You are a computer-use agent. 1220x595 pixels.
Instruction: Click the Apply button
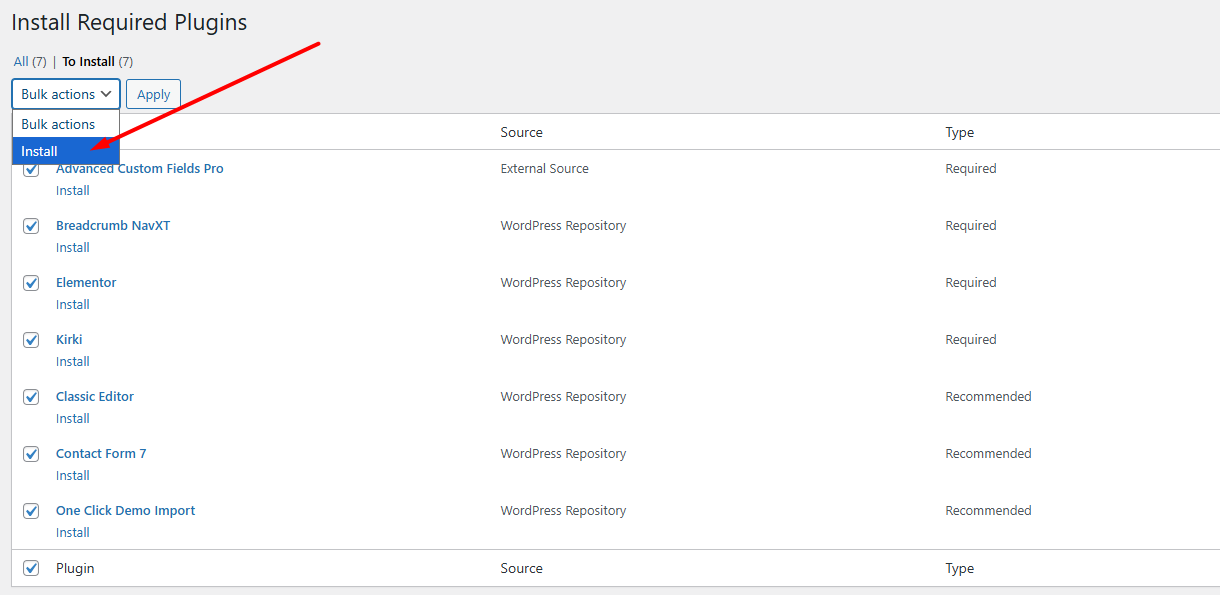tap(153, 94)
